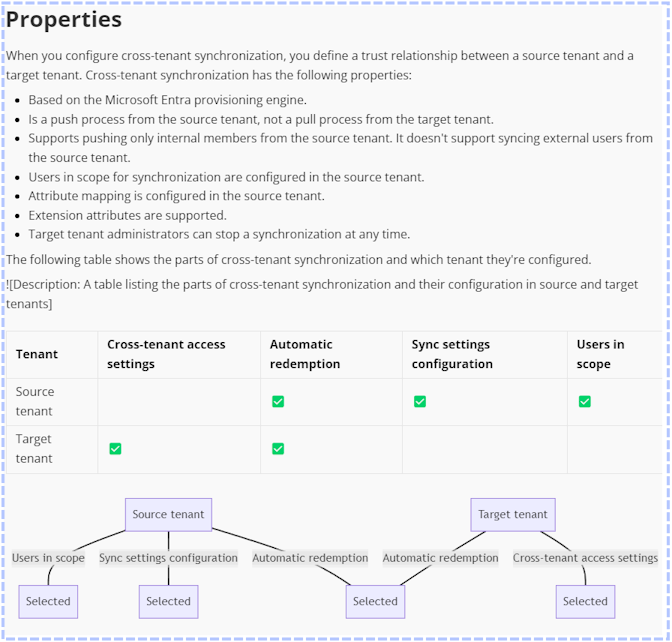
Task: Click Target tenant's Automatic redemption checkmark
Action: 278,448
